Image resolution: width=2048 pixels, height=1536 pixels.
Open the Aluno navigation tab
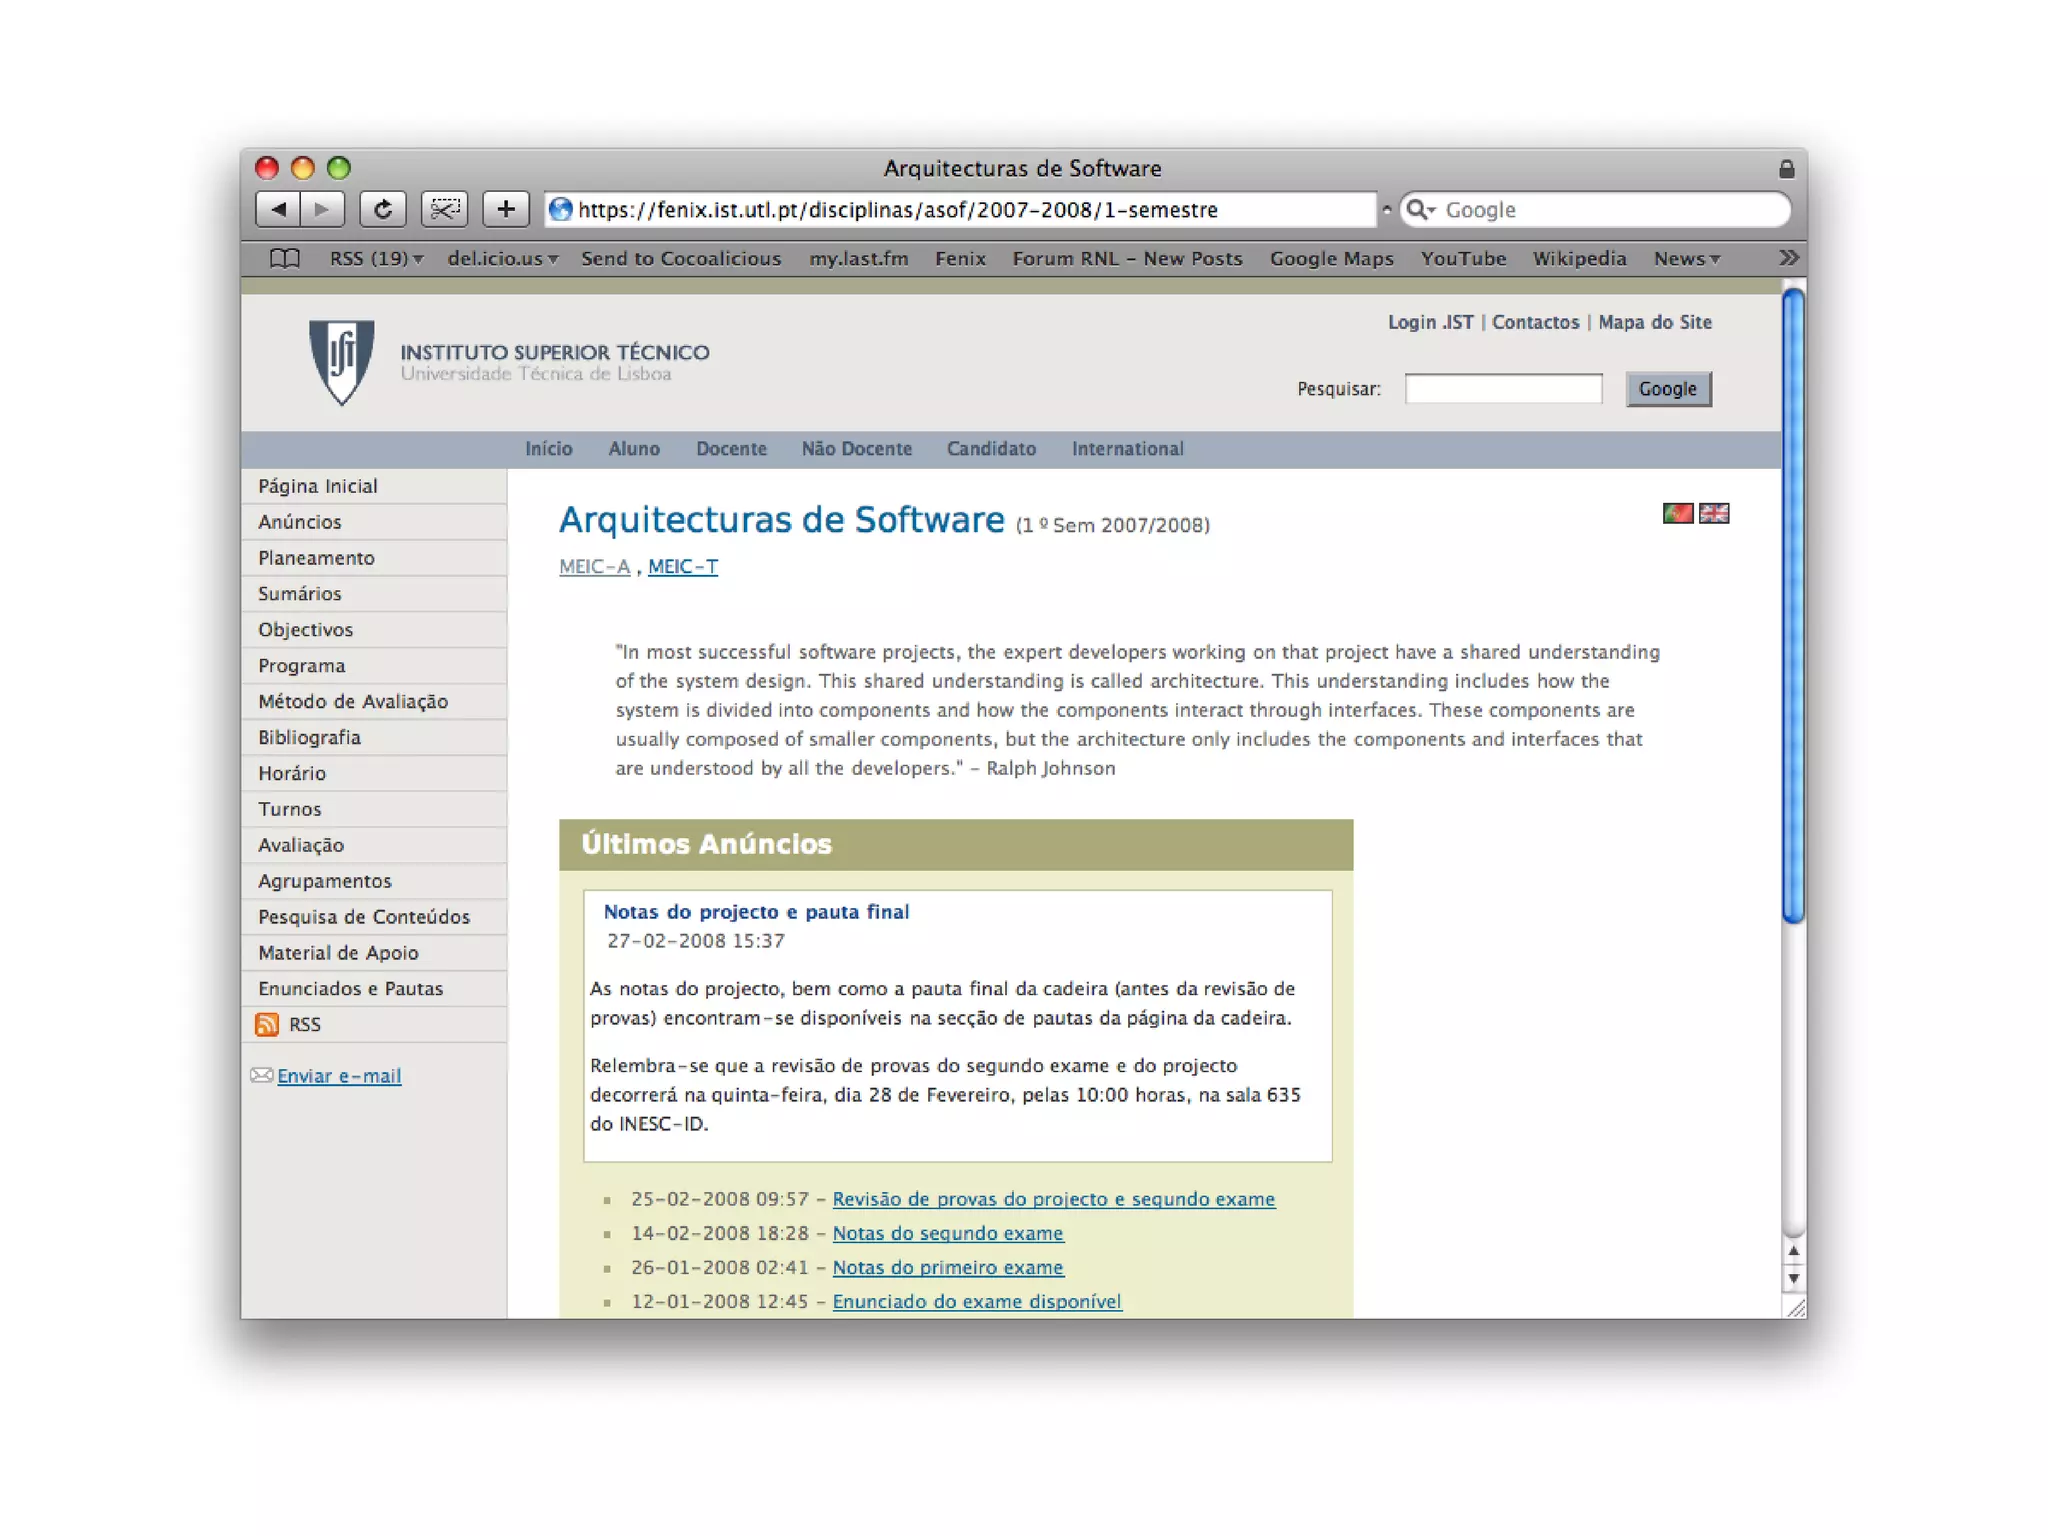coord(634,449)
